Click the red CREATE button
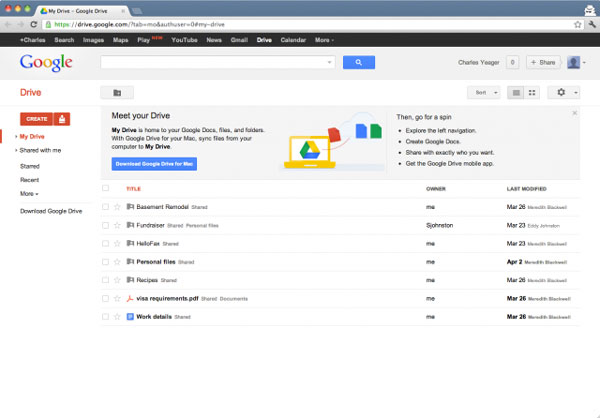Viewport: 600px width, 418px height. pyautogui.click(x=37, y=119)
